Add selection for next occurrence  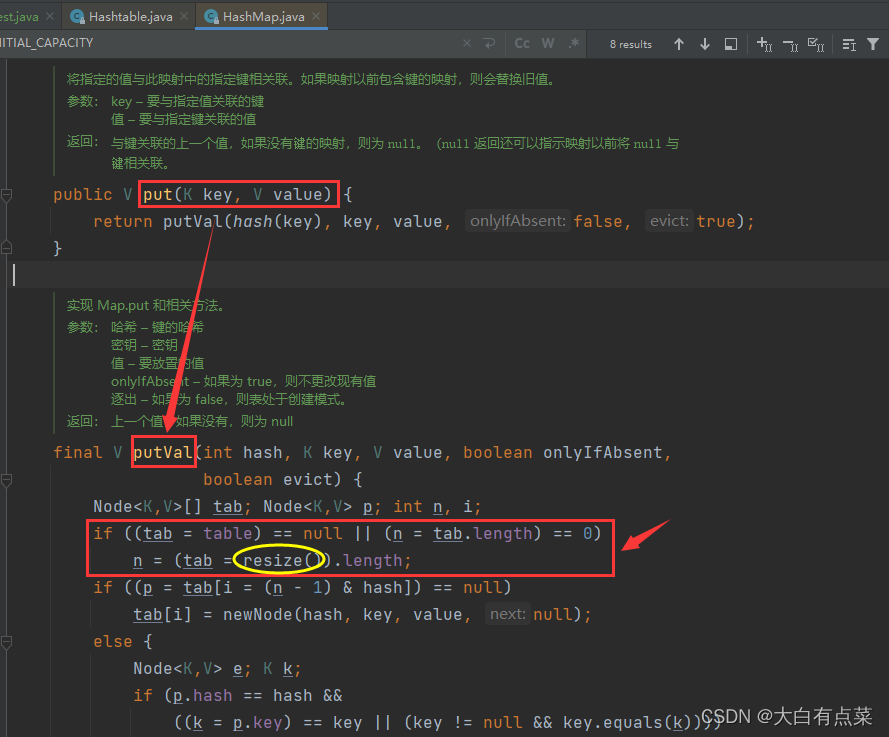[764, 44]
